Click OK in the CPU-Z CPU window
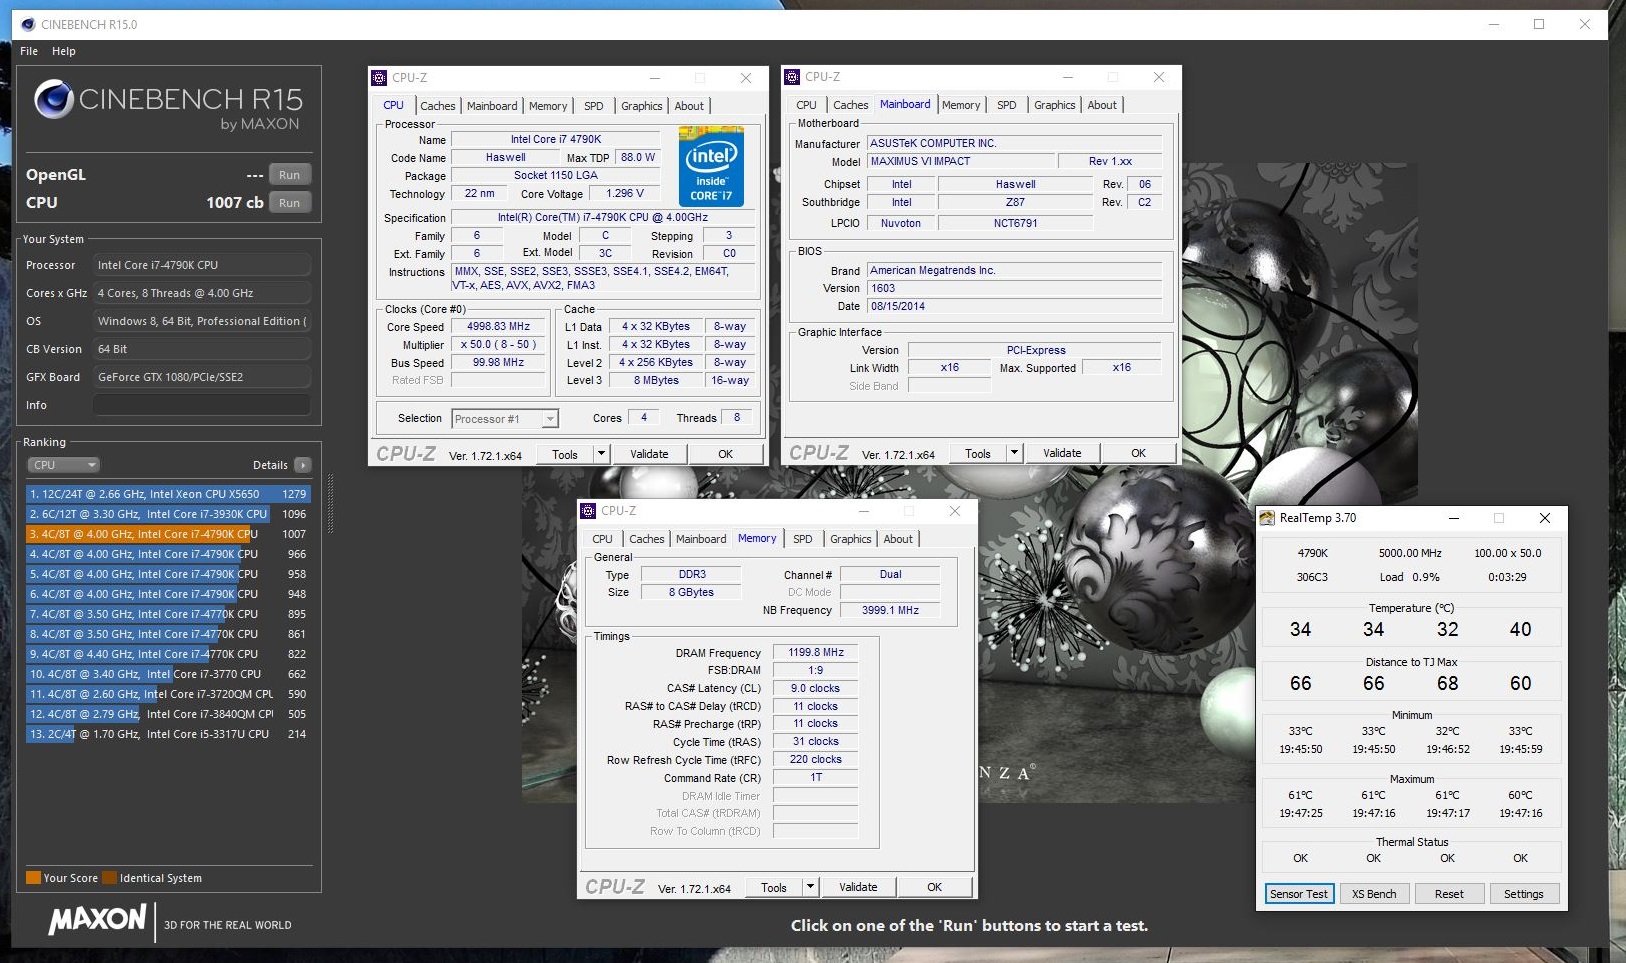The width and height of the screenshot is (1626, 963). (726, 454)
